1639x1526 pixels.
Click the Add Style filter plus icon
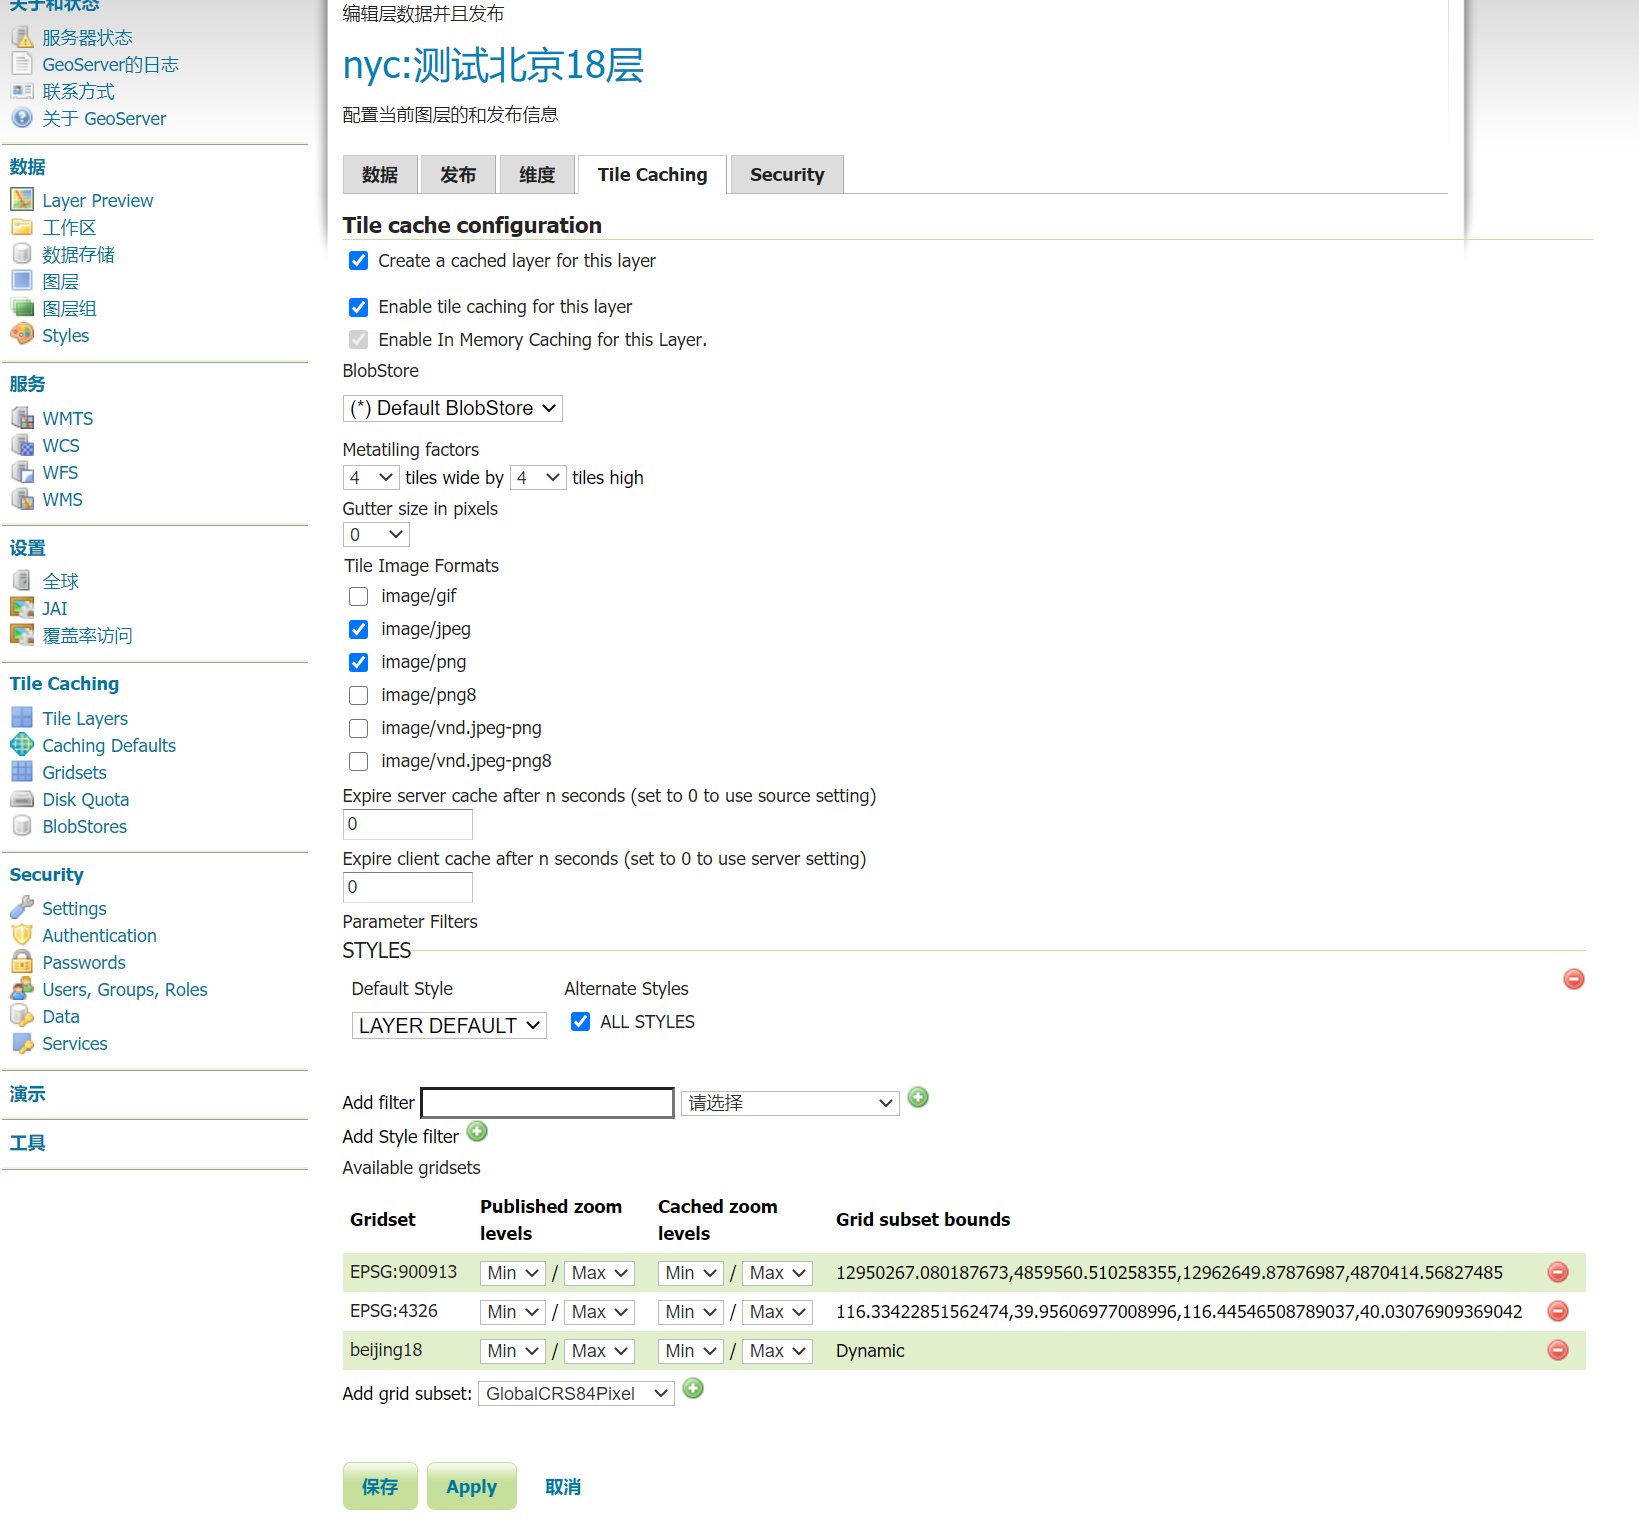pos(477,1132)
